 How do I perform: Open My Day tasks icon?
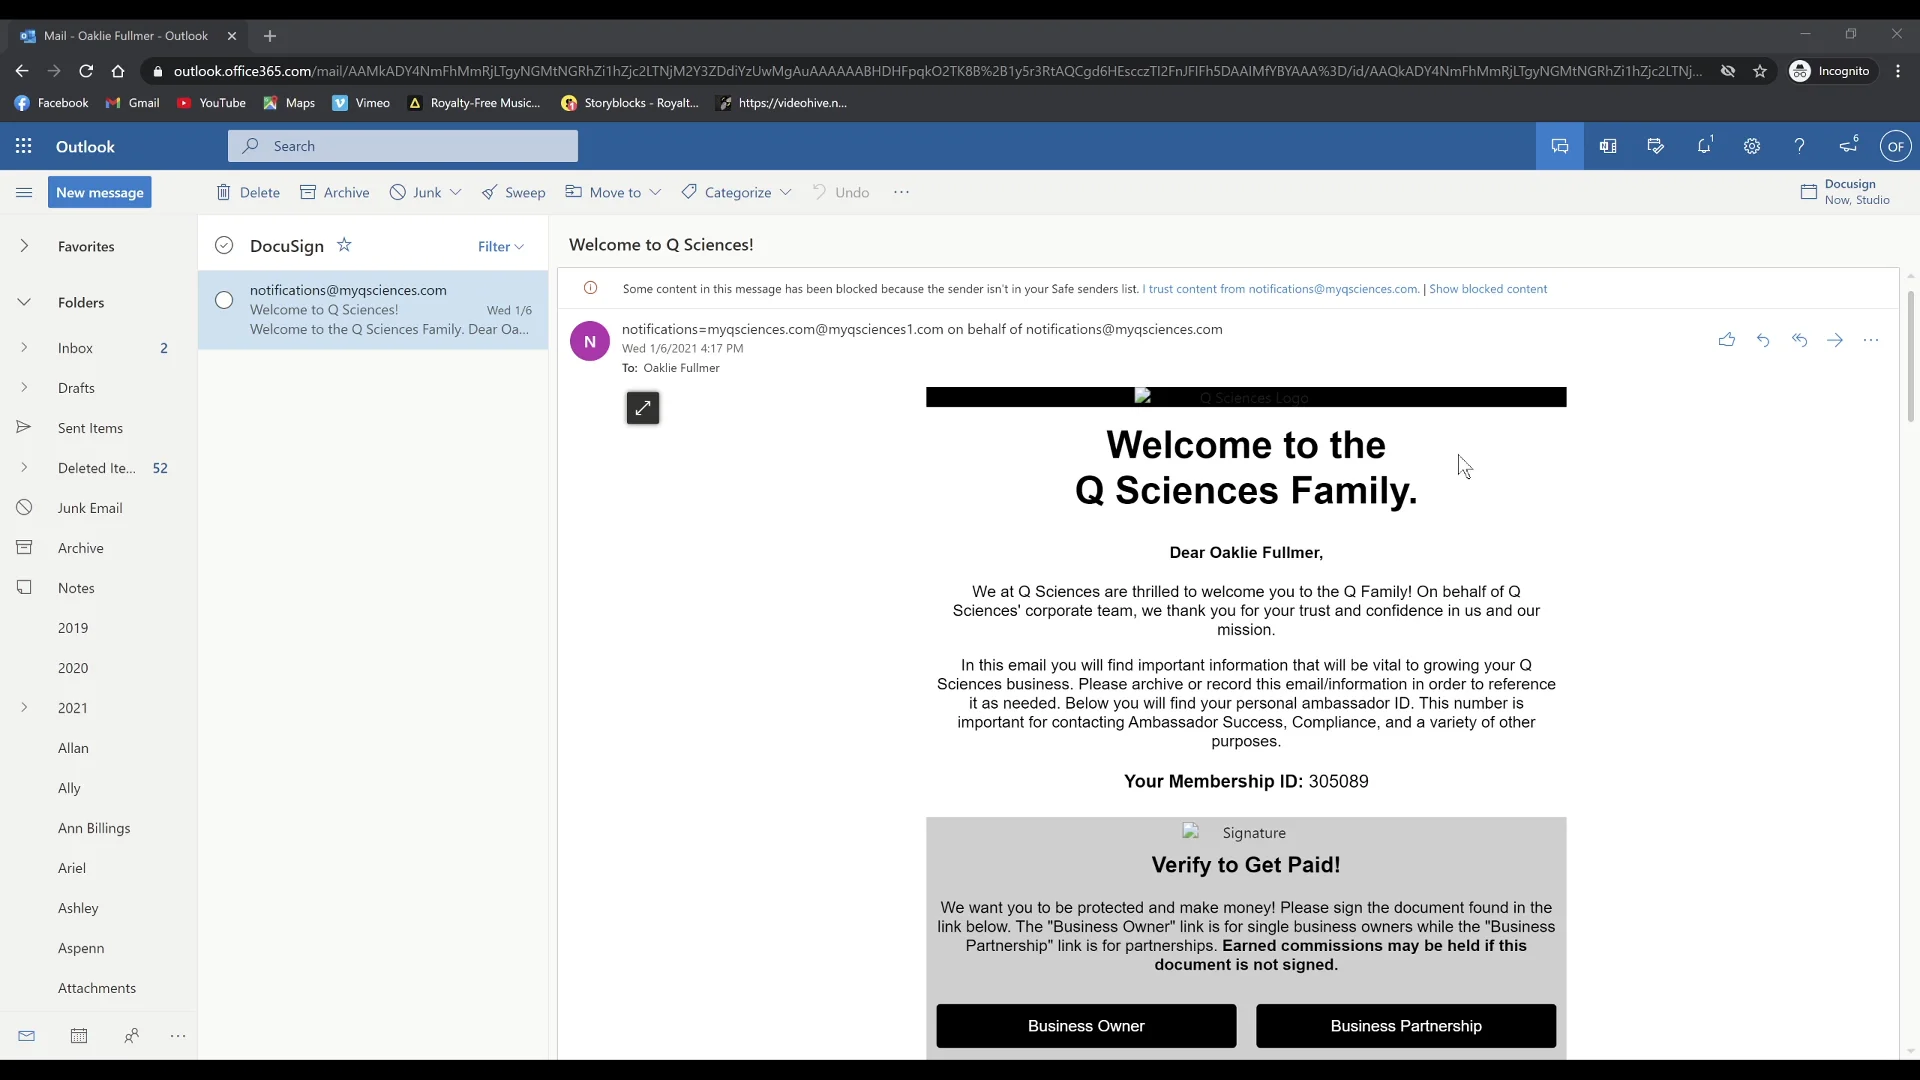click(1656, 146)
